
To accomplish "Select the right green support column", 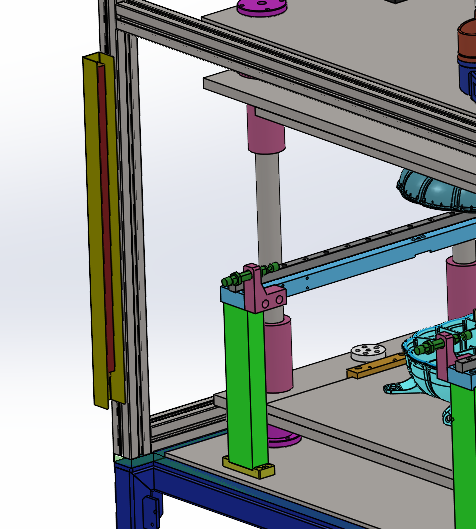I will click(464, 455).
